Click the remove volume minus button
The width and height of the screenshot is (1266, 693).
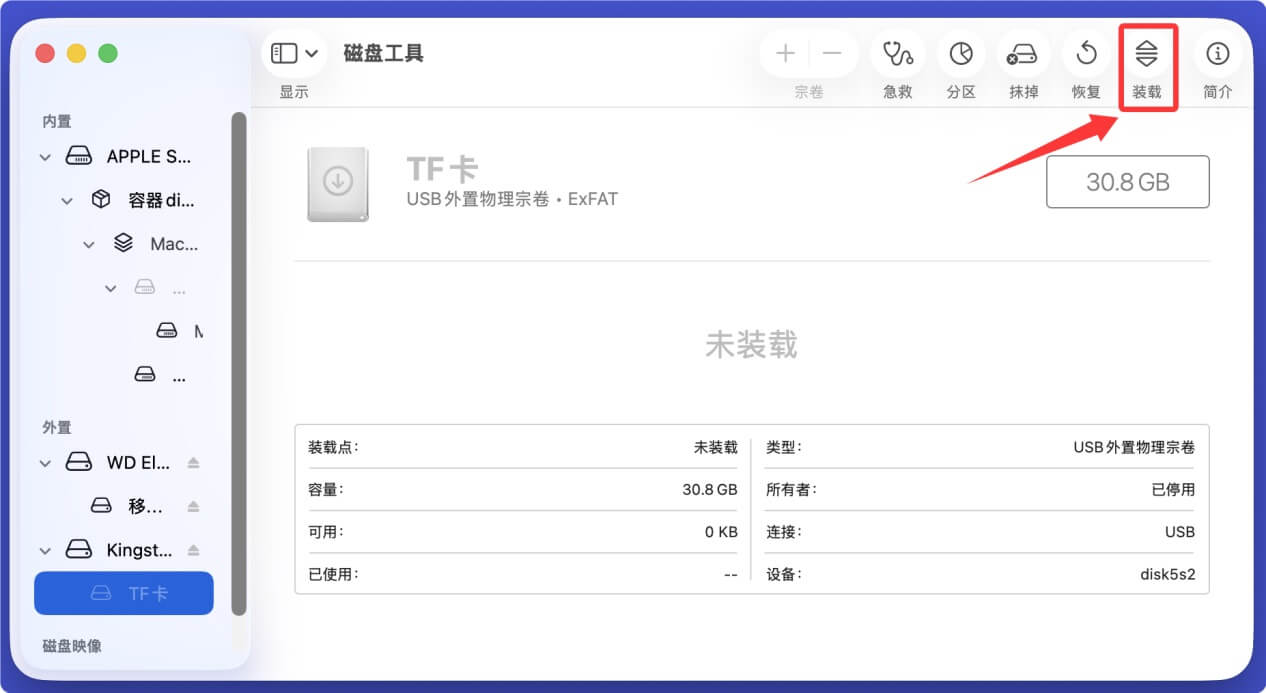coord(833,52)
